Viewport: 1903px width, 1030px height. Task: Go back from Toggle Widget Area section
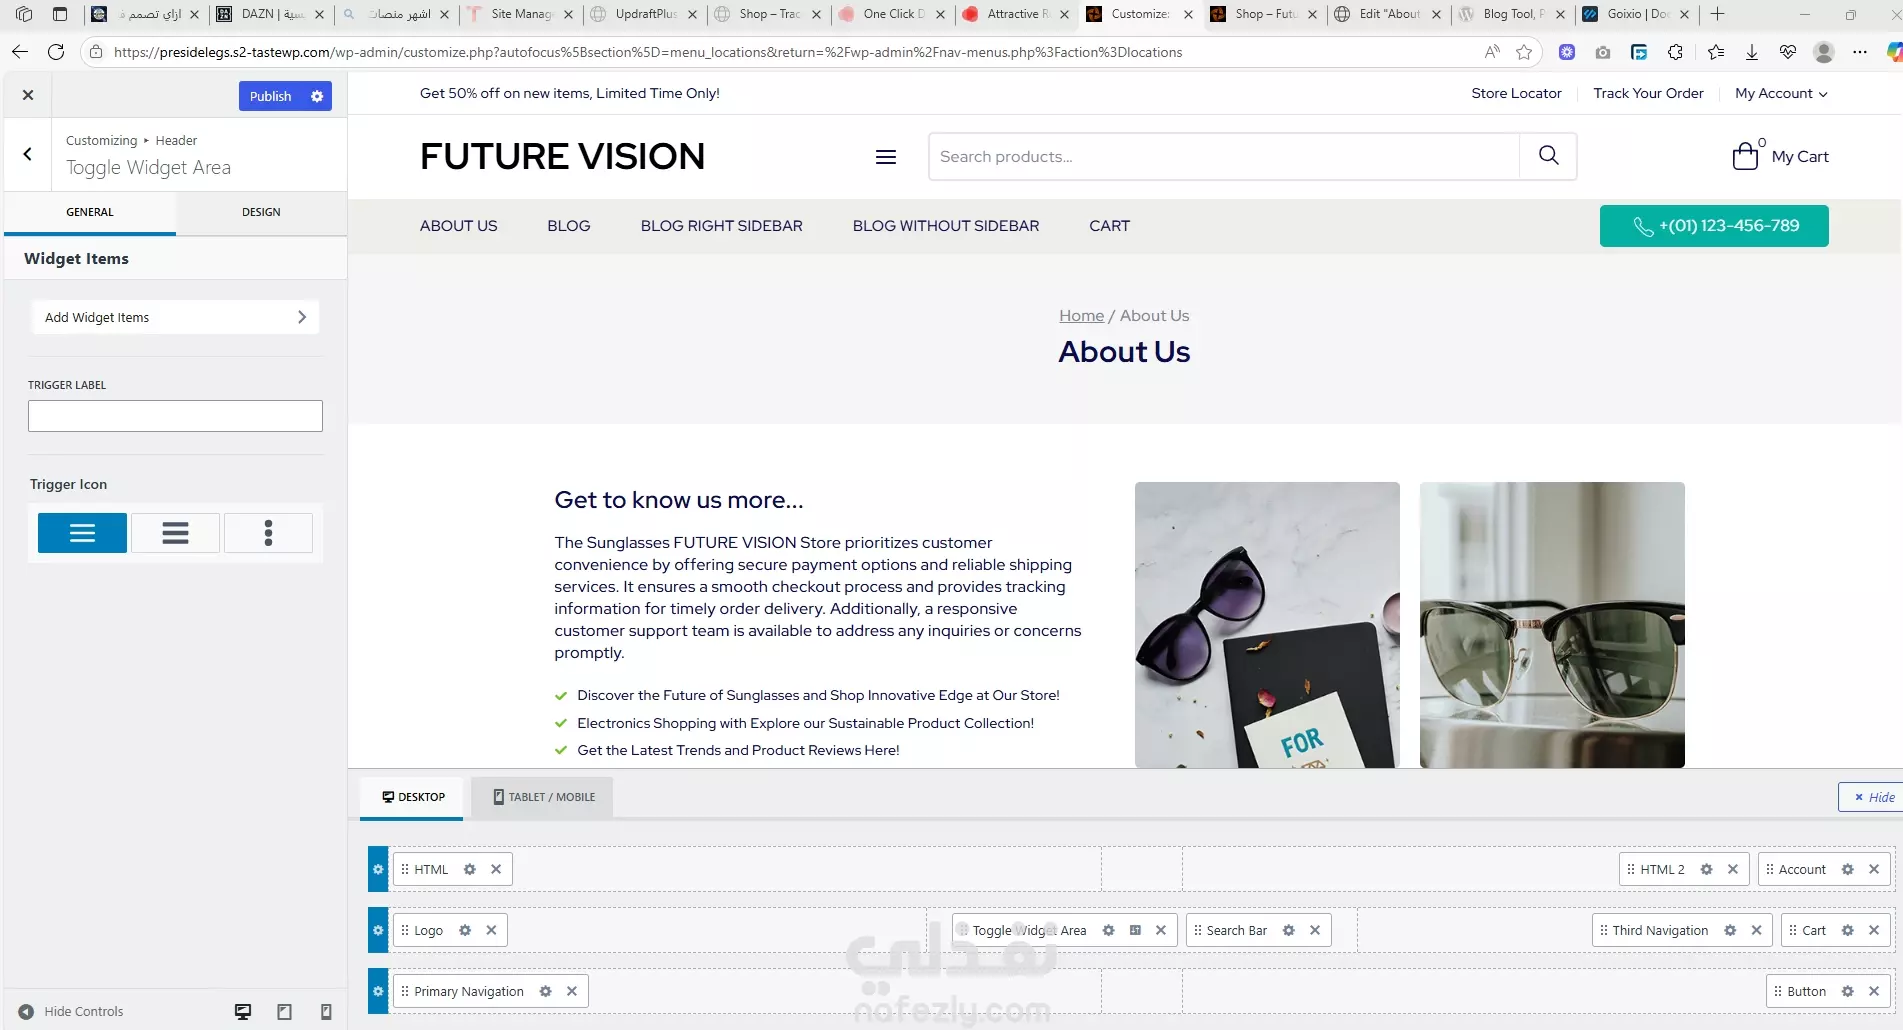pos(28,154)
